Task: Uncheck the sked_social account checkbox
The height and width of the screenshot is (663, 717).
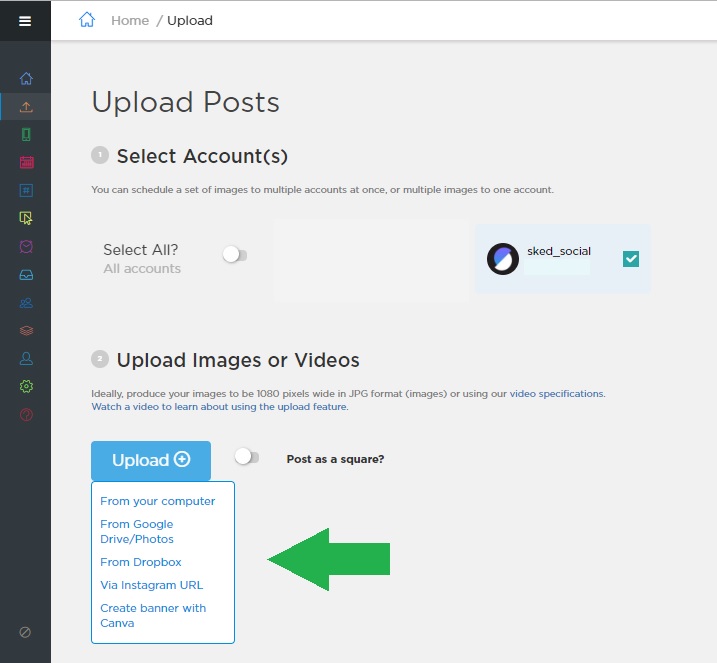Action: tap(631, 259)
